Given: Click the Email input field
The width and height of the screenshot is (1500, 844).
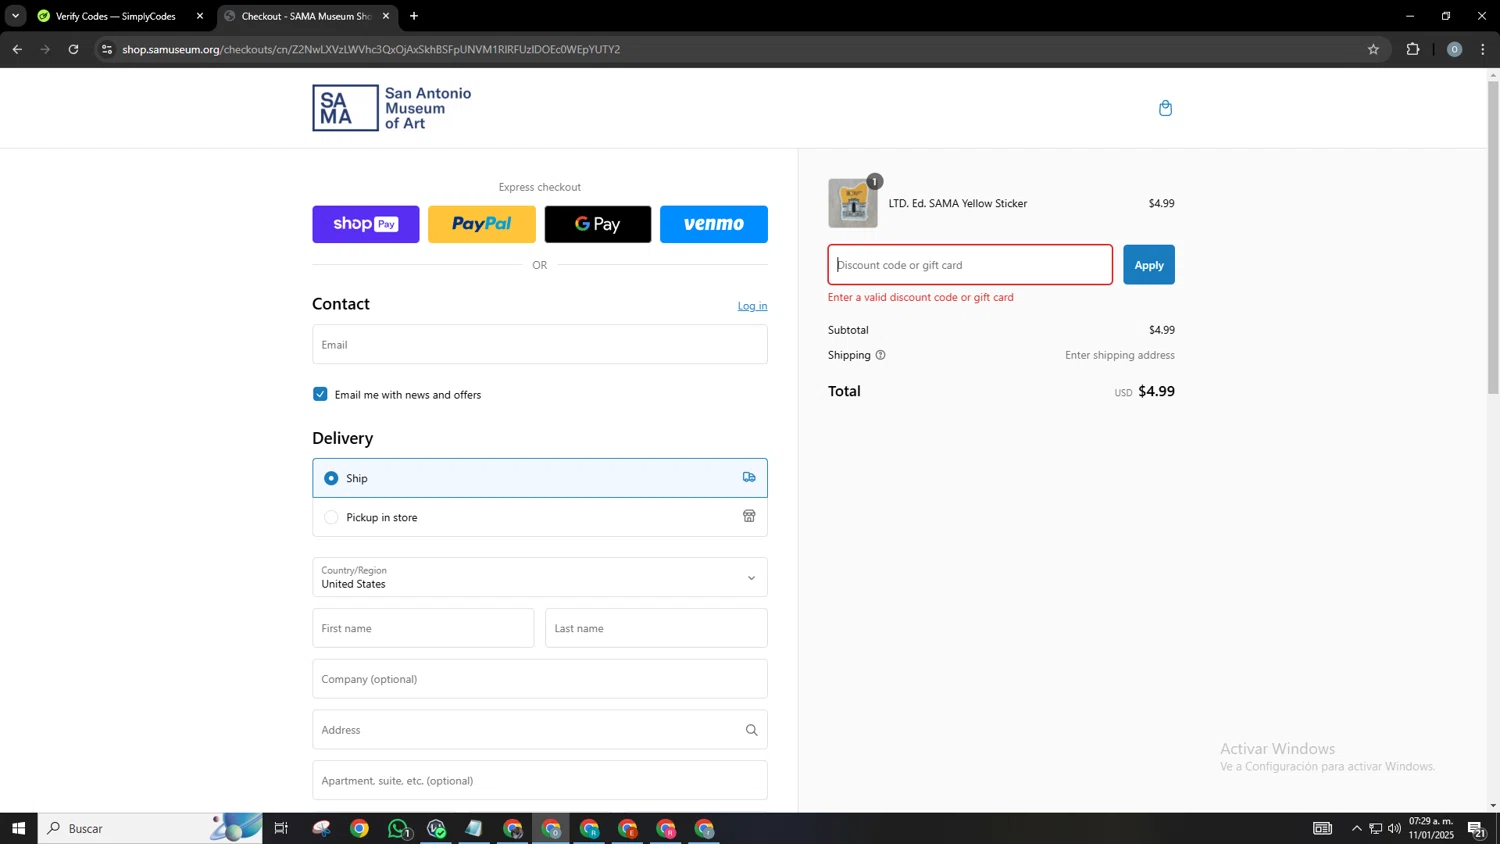Looking at the screenshot, I should [x=539, y=344].
